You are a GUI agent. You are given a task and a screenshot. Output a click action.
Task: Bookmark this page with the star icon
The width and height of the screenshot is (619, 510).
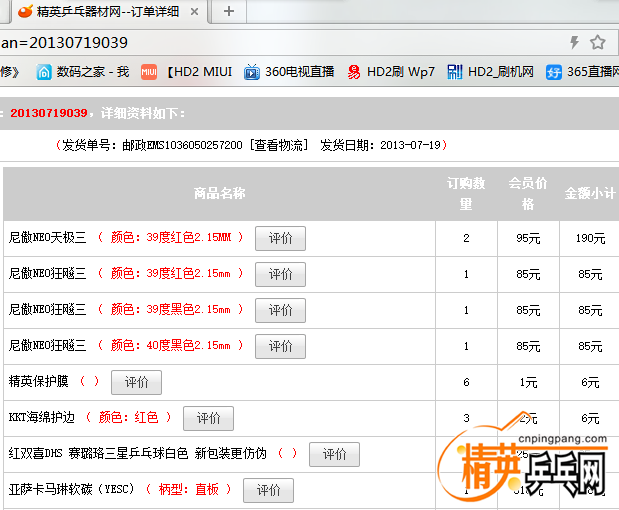point(598,42)
